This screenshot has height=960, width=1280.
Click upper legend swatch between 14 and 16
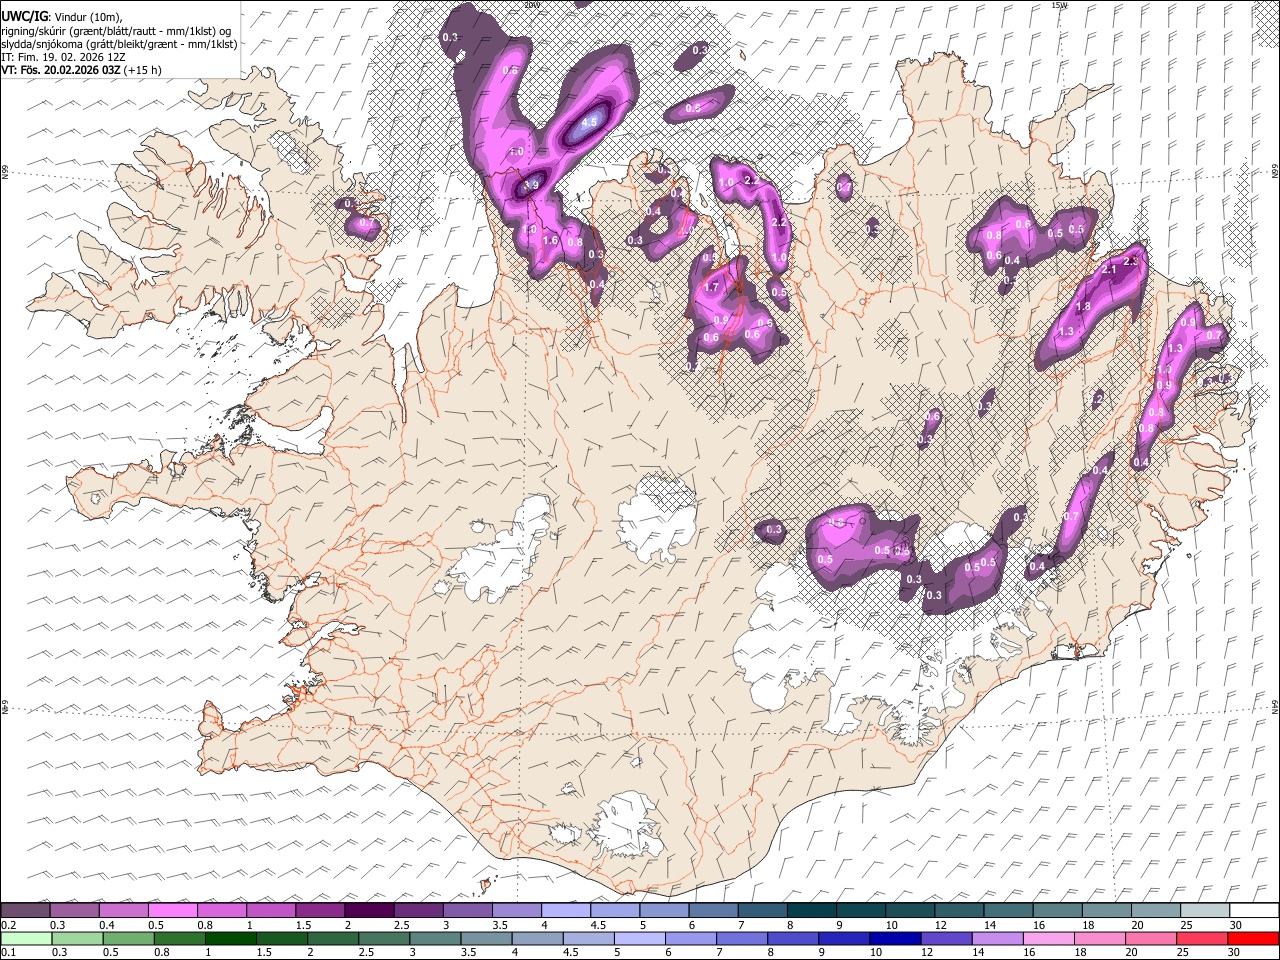click(x=1007, y=910)
